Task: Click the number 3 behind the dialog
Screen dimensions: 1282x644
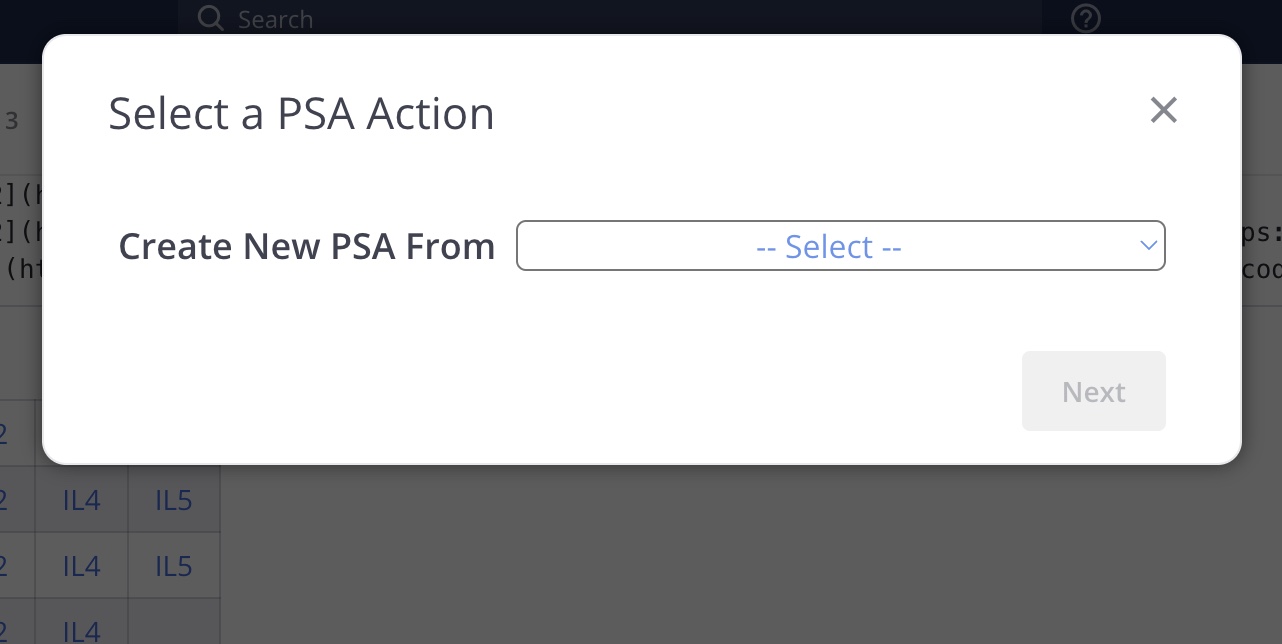Action: click(x=12, y=122)
